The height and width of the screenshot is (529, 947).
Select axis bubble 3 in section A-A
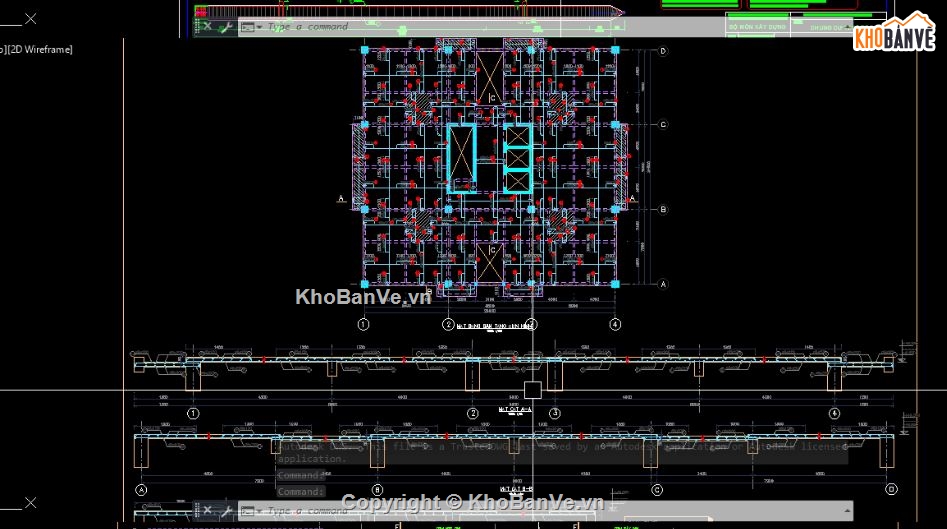(x=554, y=414)
